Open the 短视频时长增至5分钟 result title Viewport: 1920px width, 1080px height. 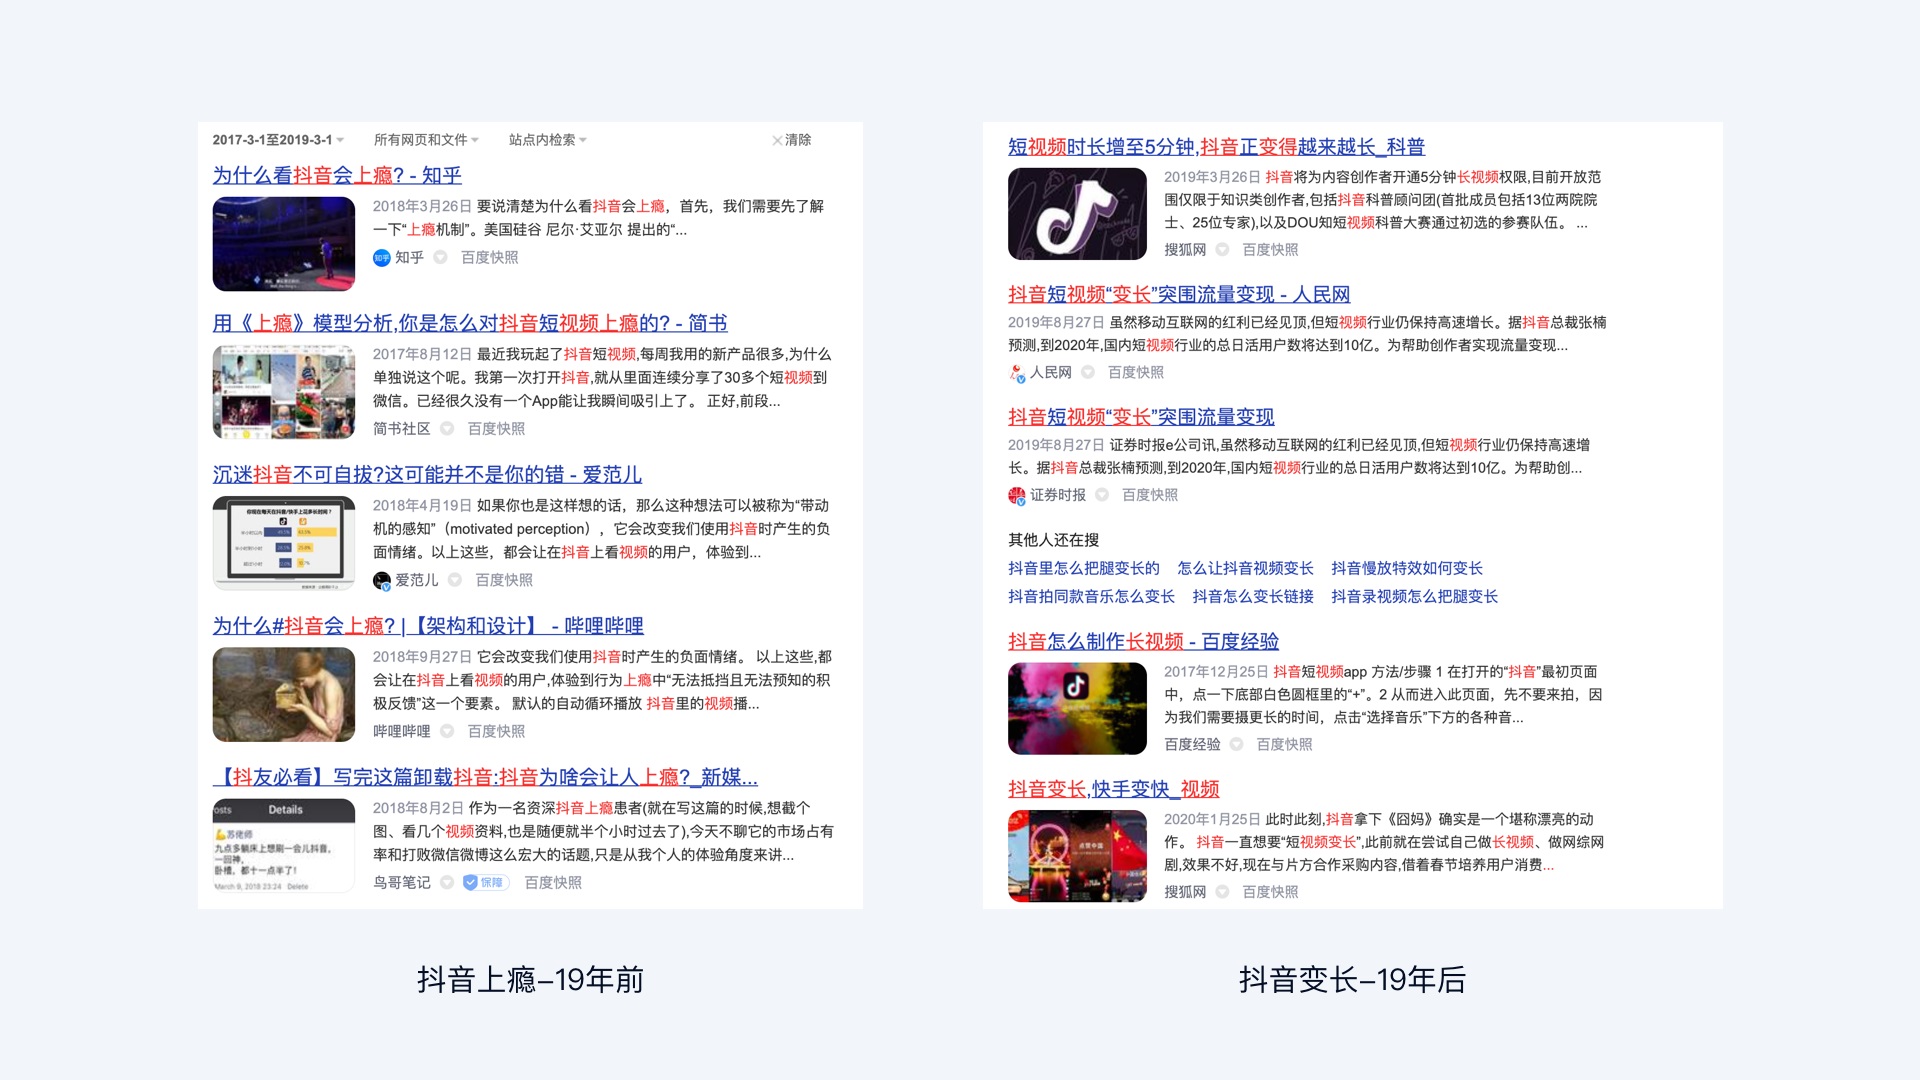coord(1216,147)
